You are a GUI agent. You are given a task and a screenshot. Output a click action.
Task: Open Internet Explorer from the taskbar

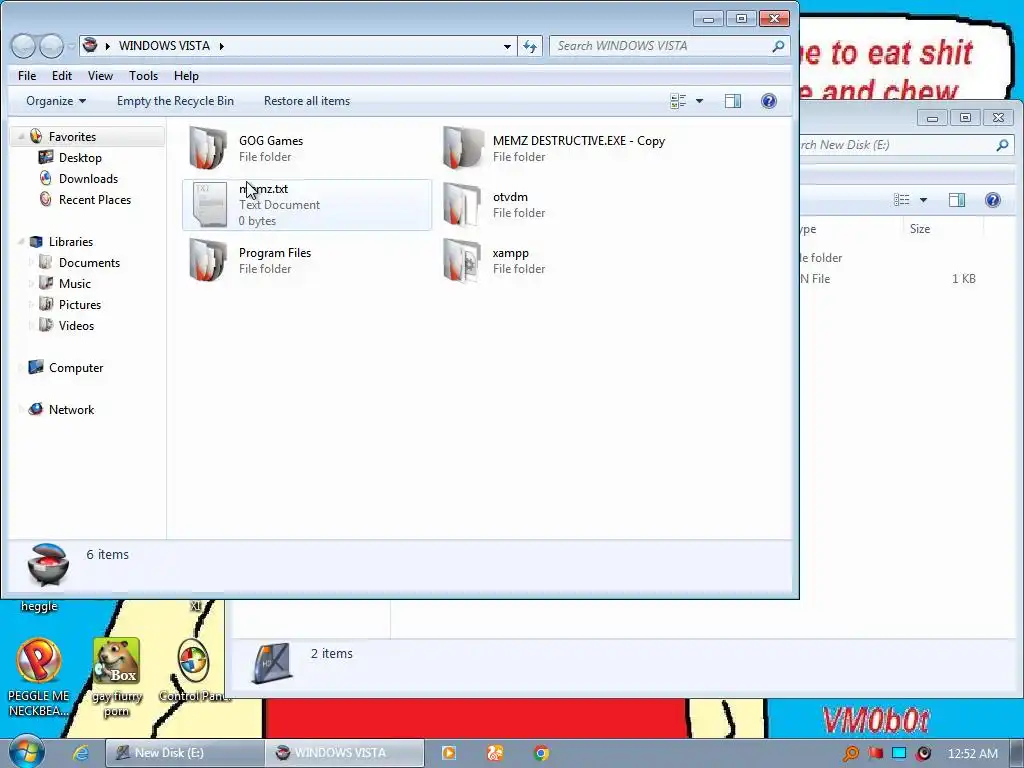click(x=80, y=753)
